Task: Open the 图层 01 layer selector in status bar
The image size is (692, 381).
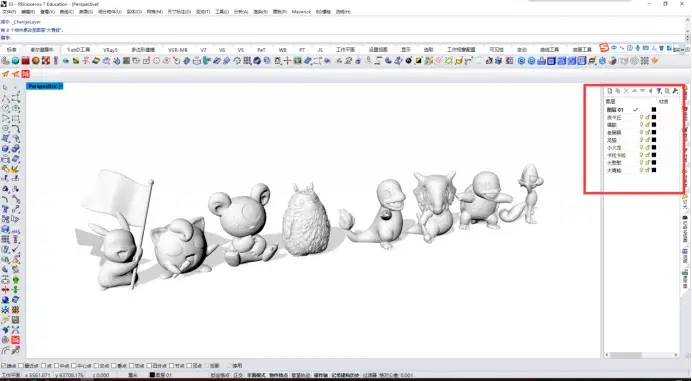Action: tap(161, 375)
